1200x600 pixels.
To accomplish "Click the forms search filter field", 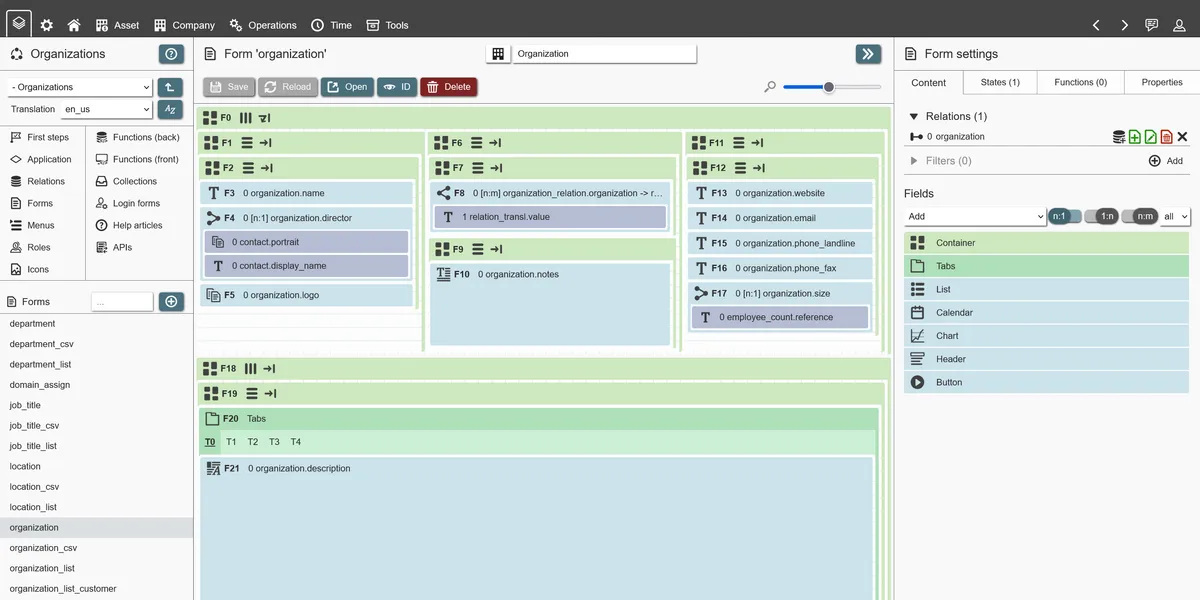I will tap(122, 301).
